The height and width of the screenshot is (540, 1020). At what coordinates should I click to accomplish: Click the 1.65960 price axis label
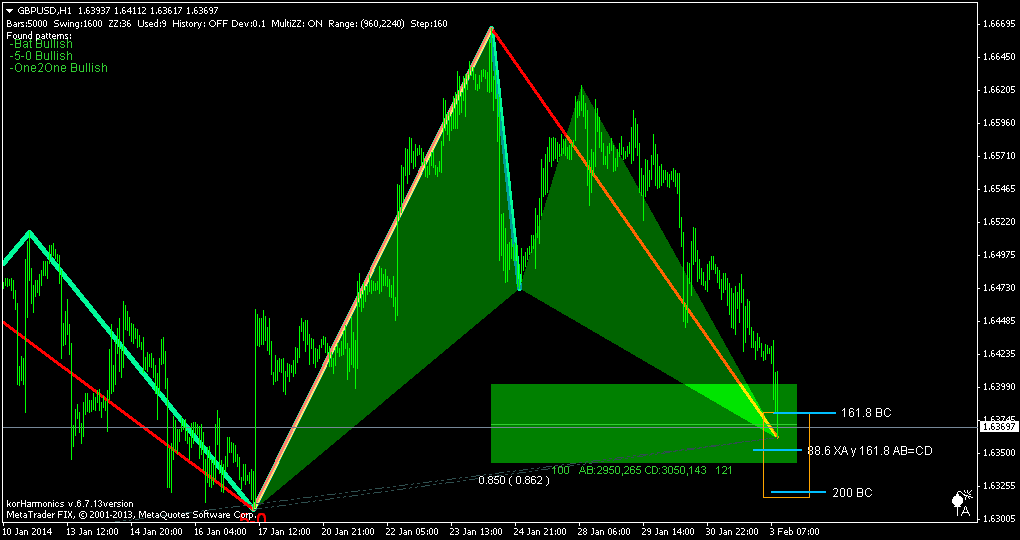click(1000, 122)
